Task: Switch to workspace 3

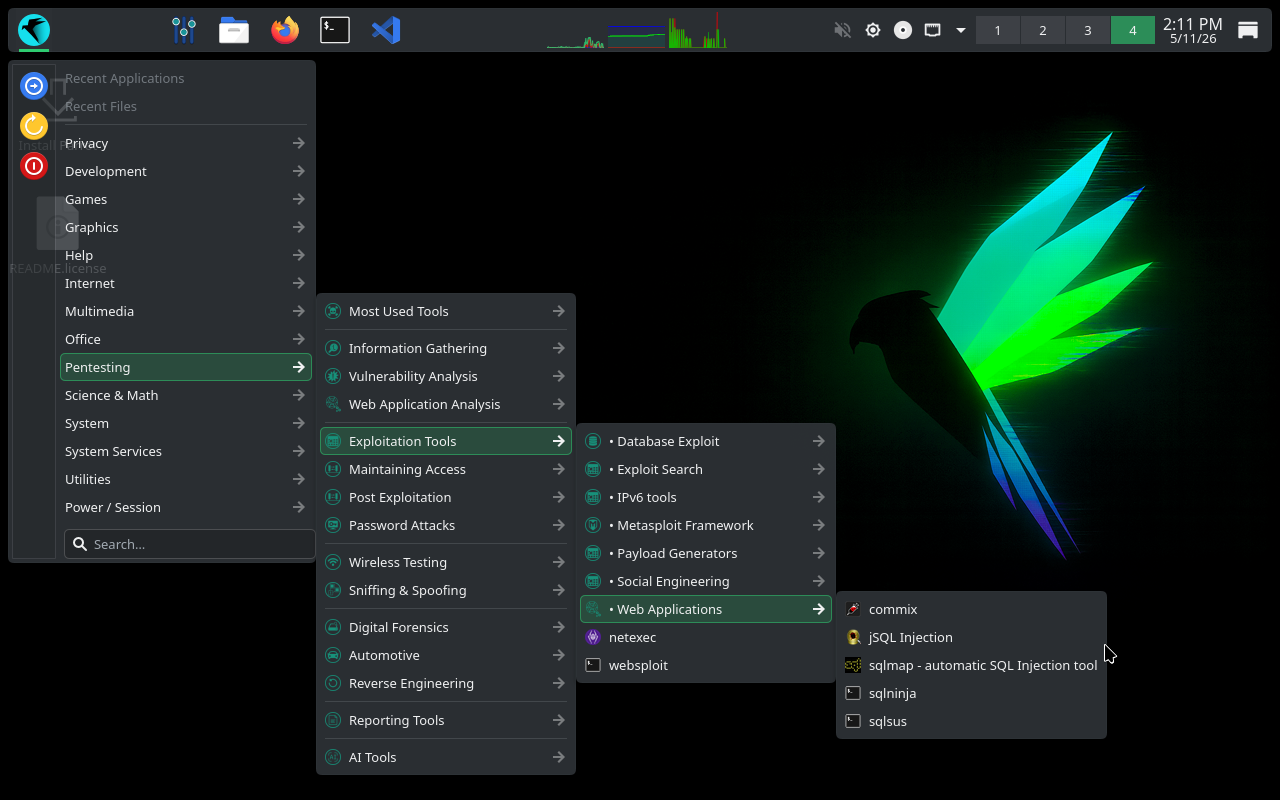Action: coord(1088,30)
